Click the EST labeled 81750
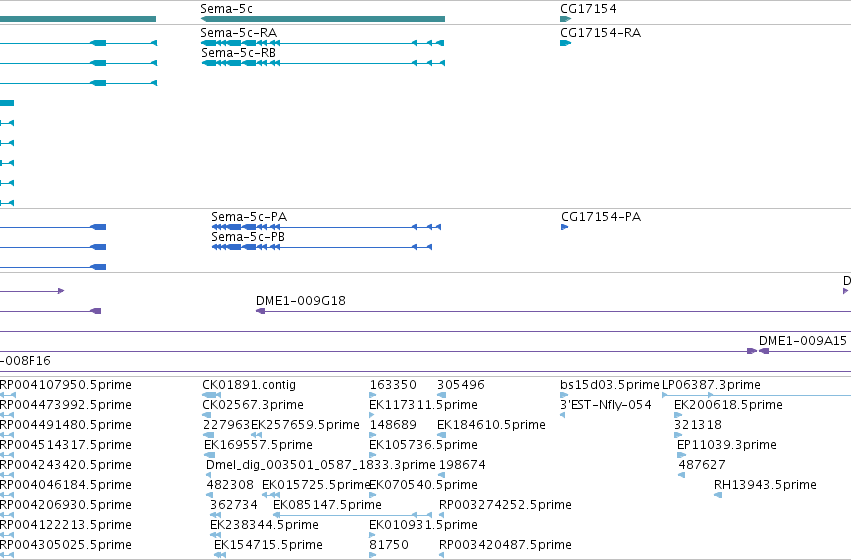851x560 pixels. (389, 545)
